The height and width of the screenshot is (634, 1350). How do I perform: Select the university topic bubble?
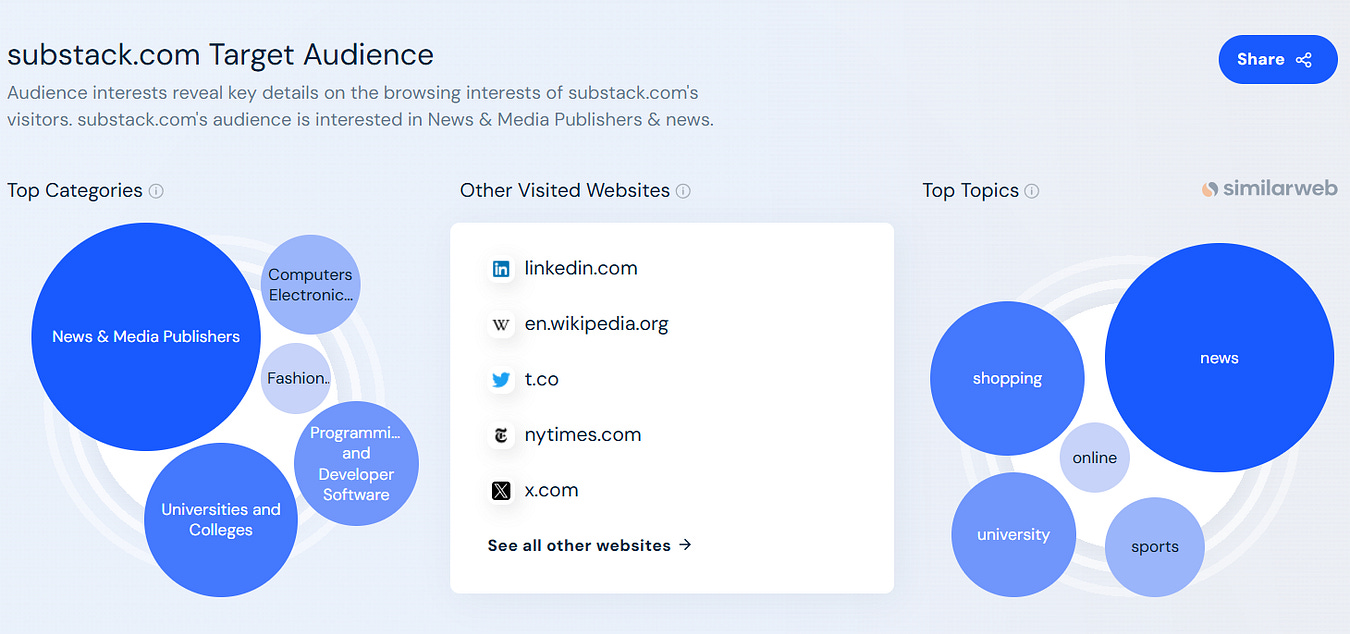click(1013, 534)
